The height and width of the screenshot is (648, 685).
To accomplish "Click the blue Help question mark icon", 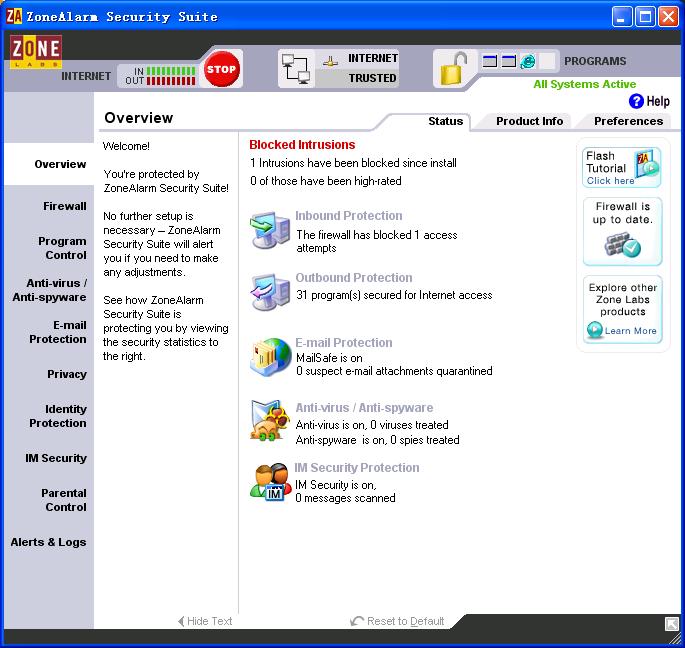I will (x=636, y=101).
